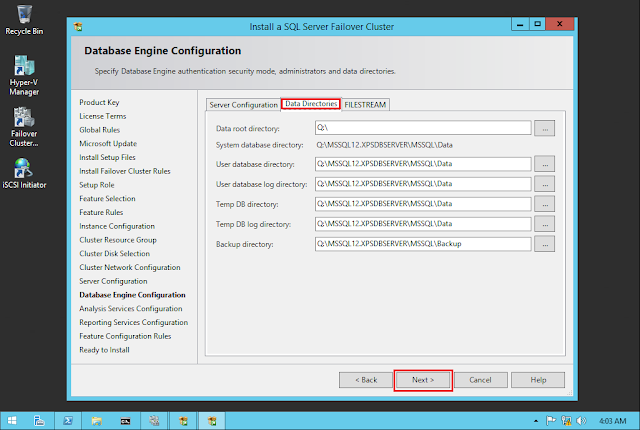640x430 pixels.
Task: Click the volume speaker tray icon
Action: (x=581, y=421)
